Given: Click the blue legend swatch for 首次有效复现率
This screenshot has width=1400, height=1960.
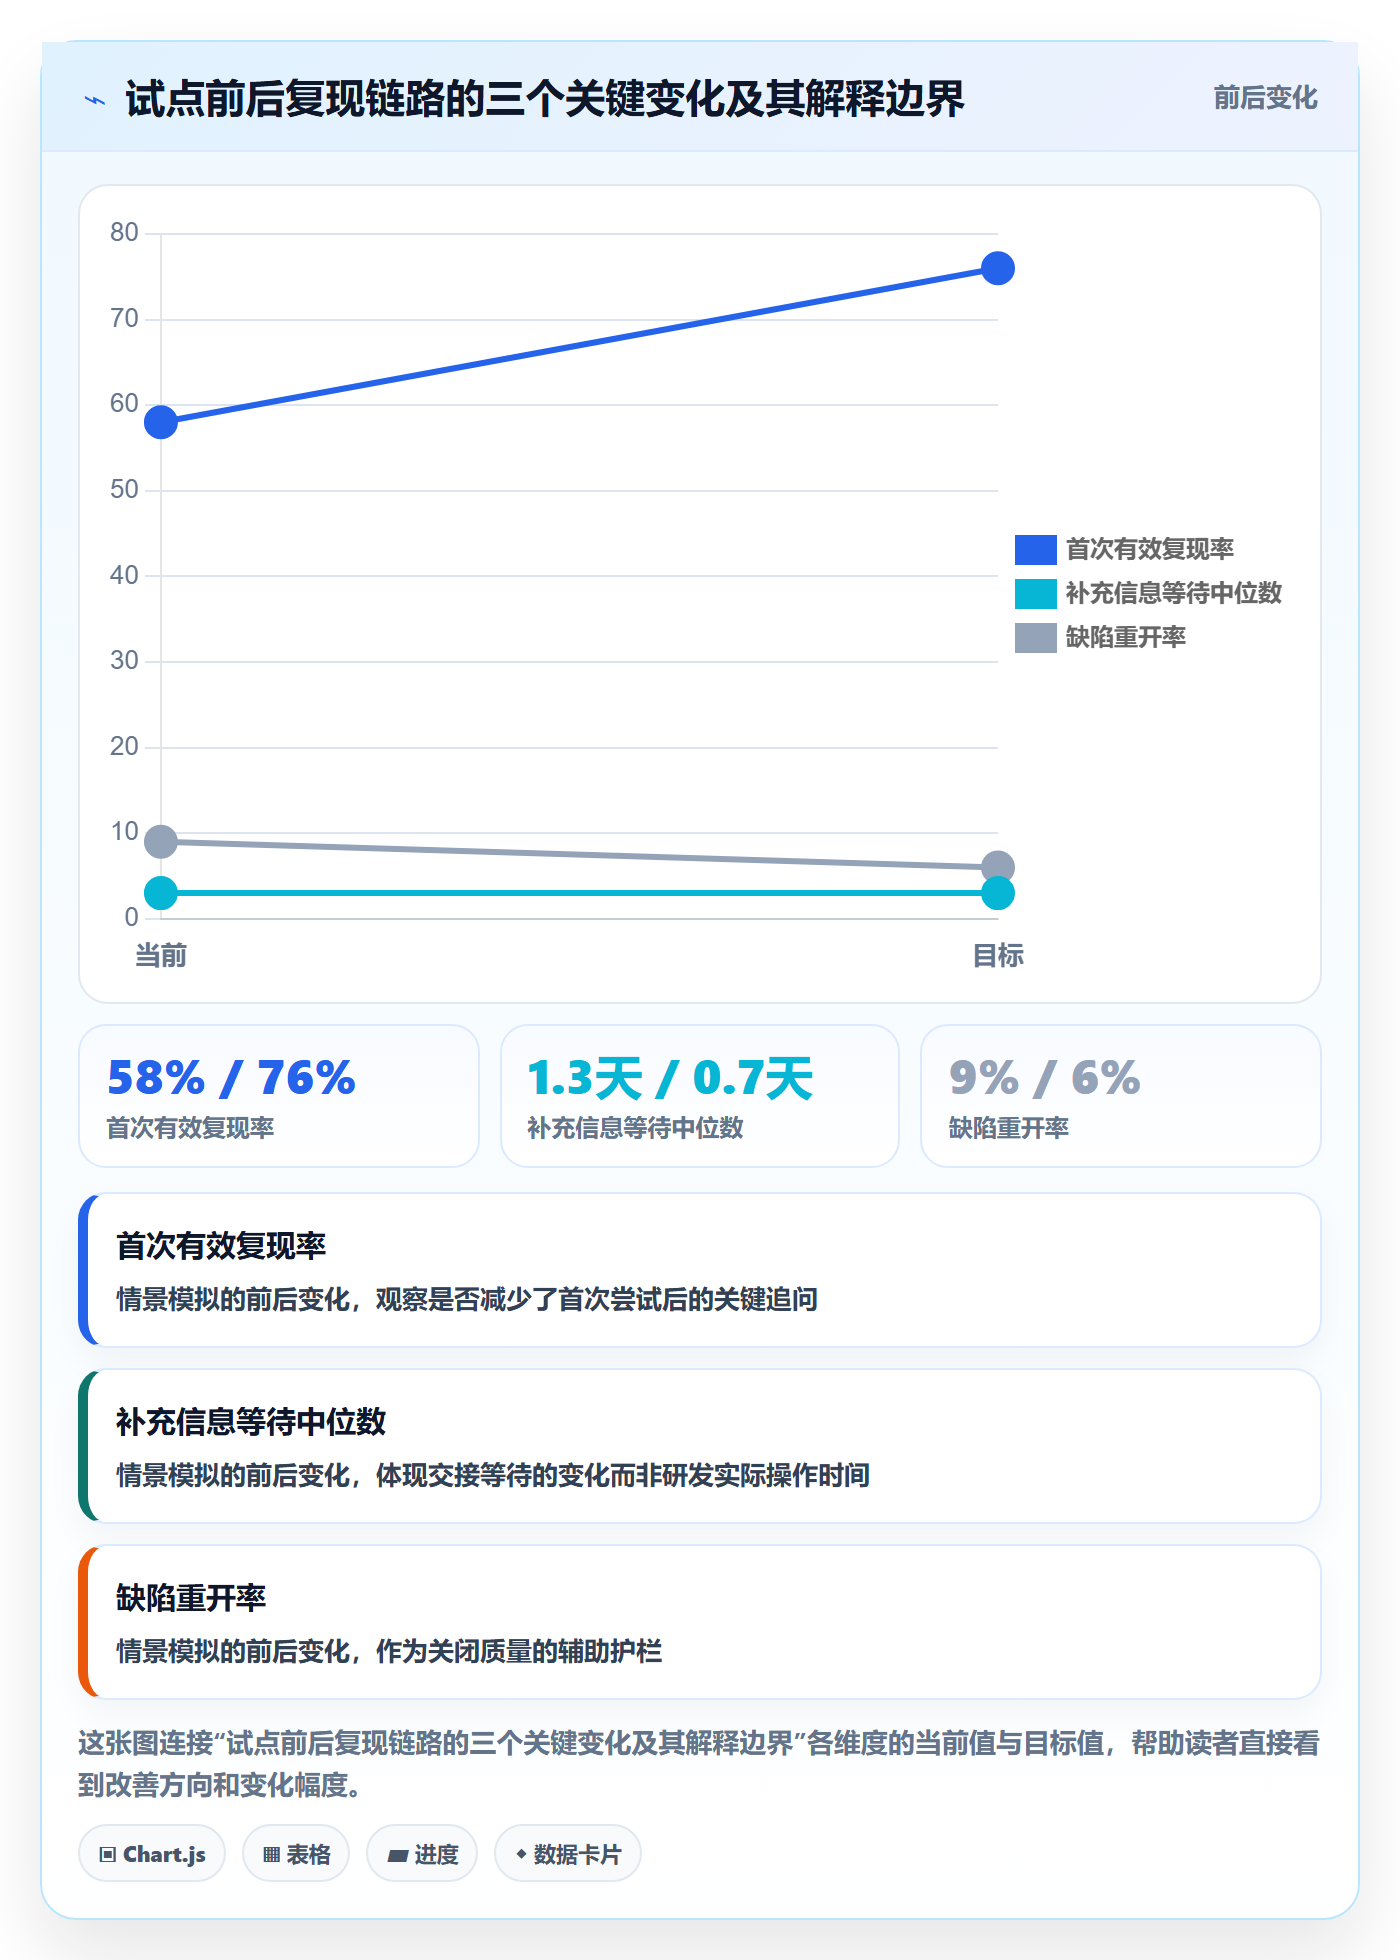Looking at the screenshot, I should [x=1035, y=550].
